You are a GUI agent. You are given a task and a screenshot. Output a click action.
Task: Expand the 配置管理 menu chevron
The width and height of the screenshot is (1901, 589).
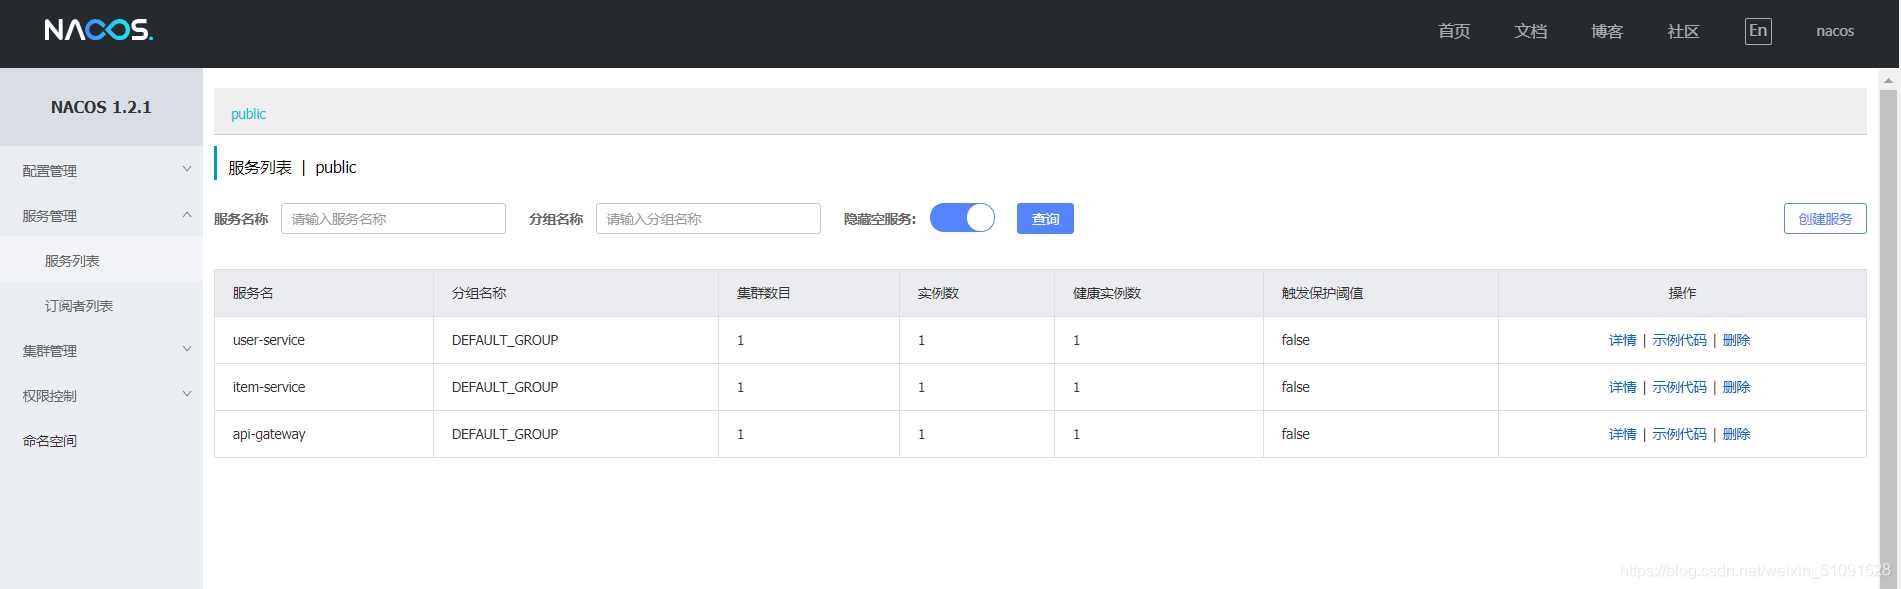pyautogui.click(x=187, y=170)
